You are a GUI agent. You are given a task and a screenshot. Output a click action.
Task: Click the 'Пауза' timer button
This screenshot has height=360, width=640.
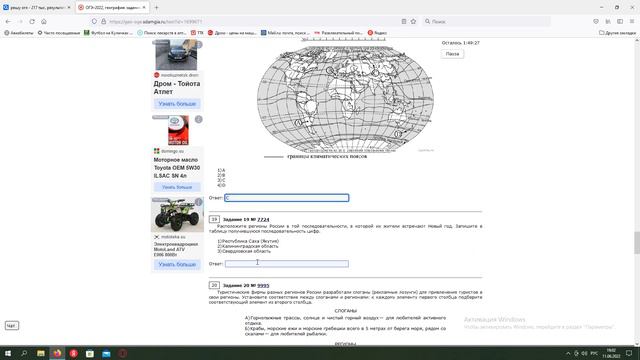452,54
